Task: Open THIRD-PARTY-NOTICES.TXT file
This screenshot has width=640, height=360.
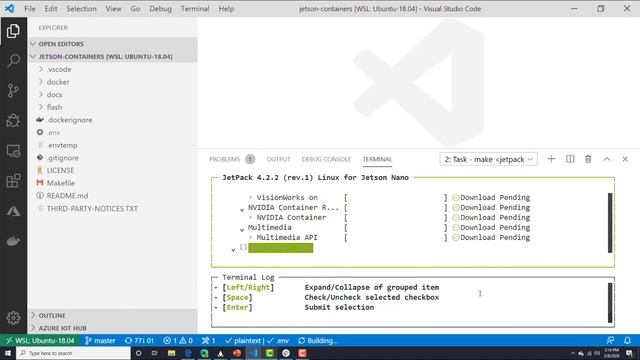Action: 113,209
